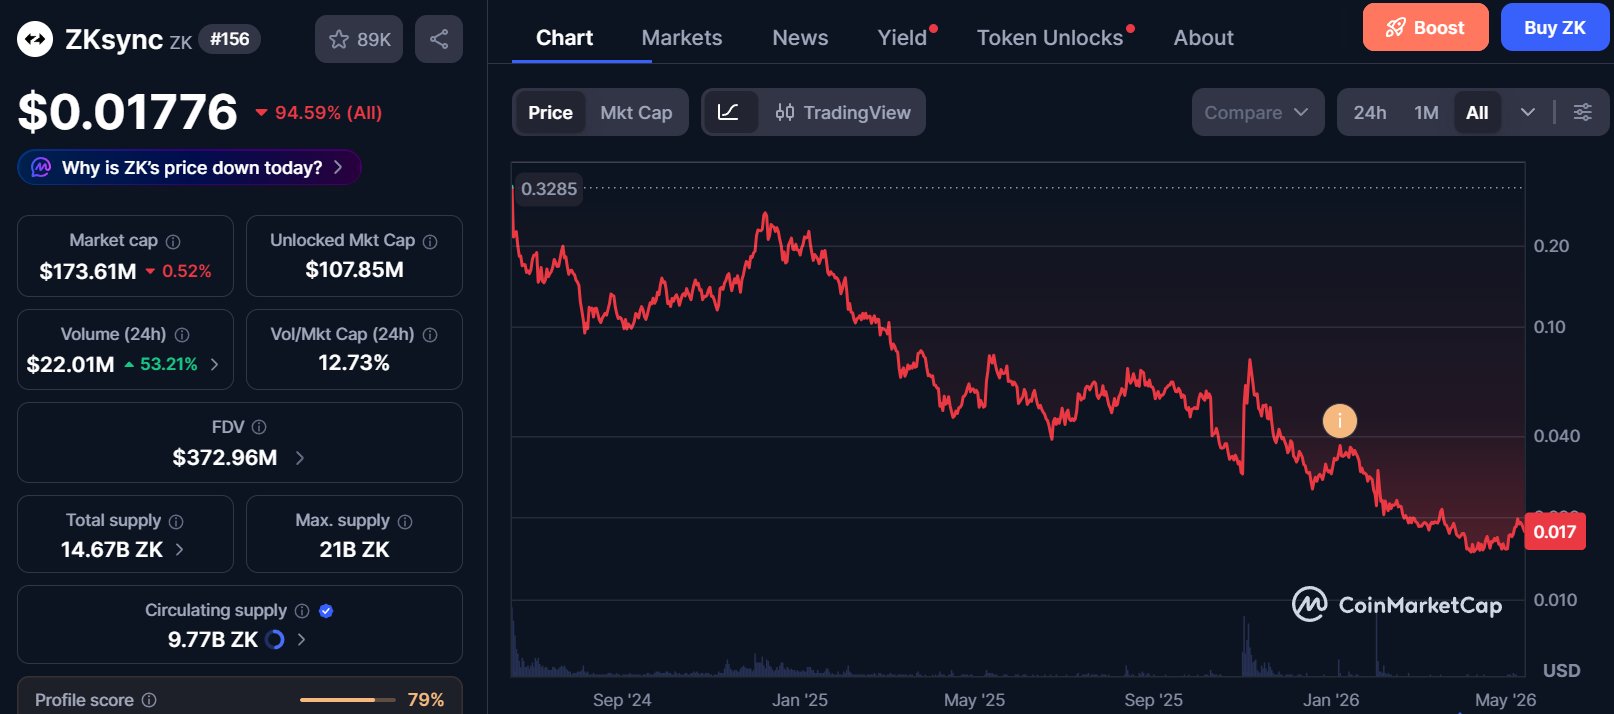This screenshot has width=1614, height=714.
Task: Click the Buy ZK button
Action: click(1555, 27)
